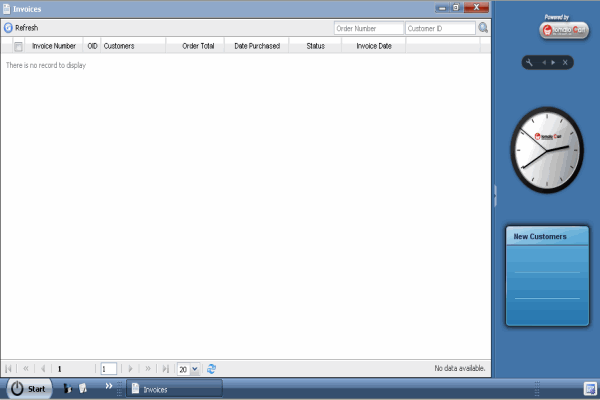Sort by the Order Total column
The width and height of the screenshot is (600, 400).
197,46
